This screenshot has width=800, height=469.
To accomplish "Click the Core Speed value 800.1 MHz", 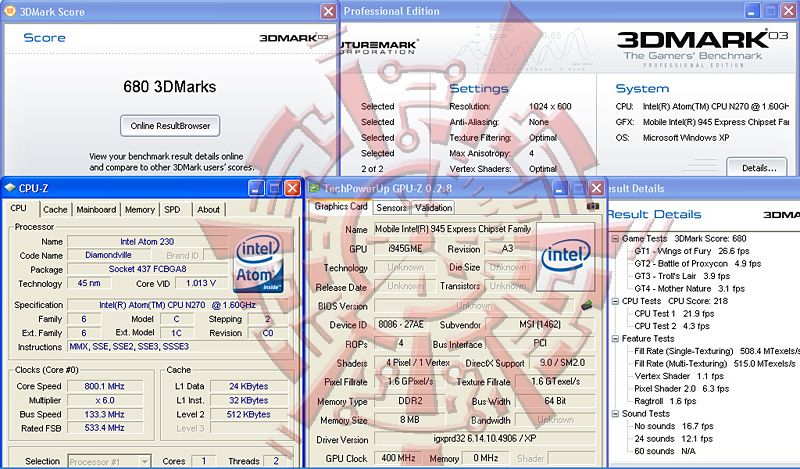I will click(105, 386).
